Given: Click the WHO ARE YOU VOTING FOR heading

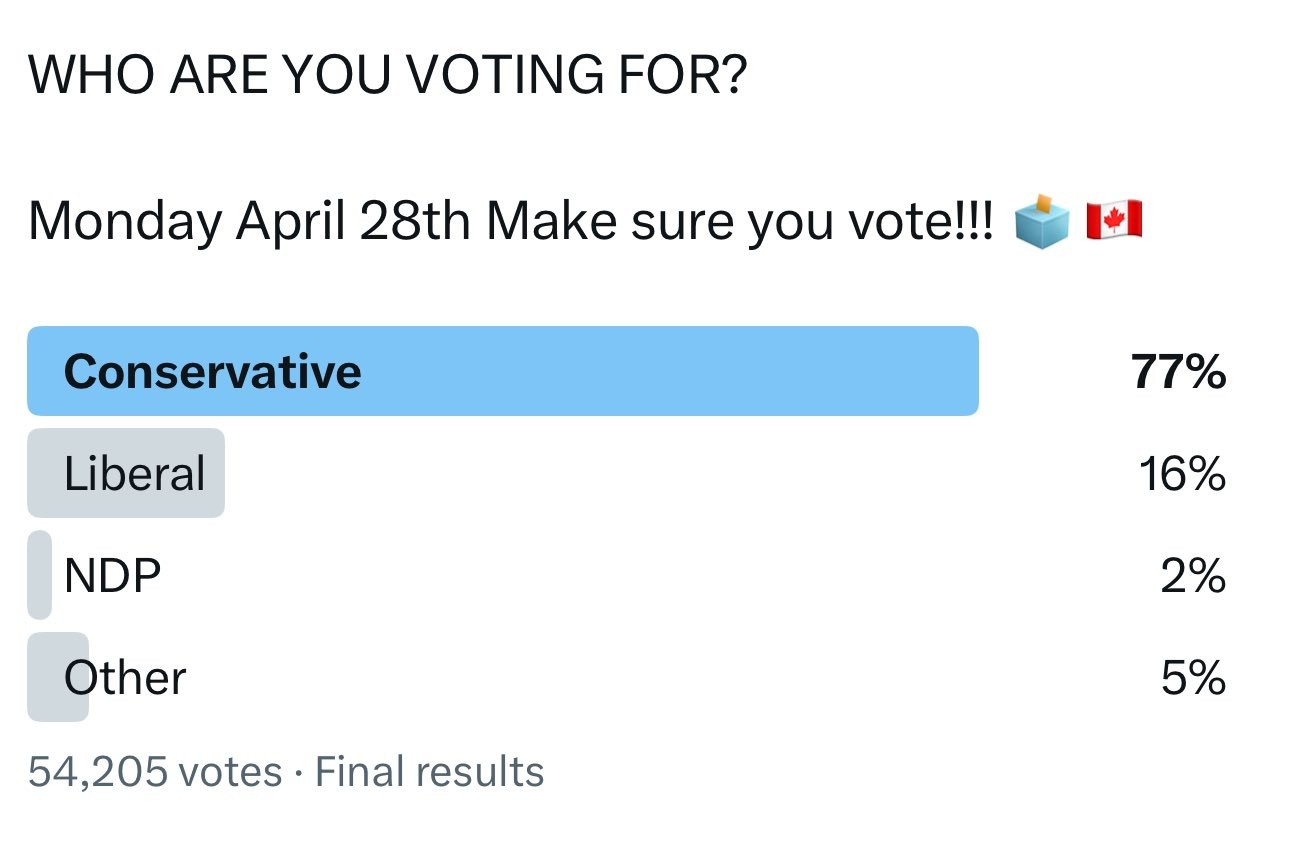Looking at the screenshot, I should point(387,76).
